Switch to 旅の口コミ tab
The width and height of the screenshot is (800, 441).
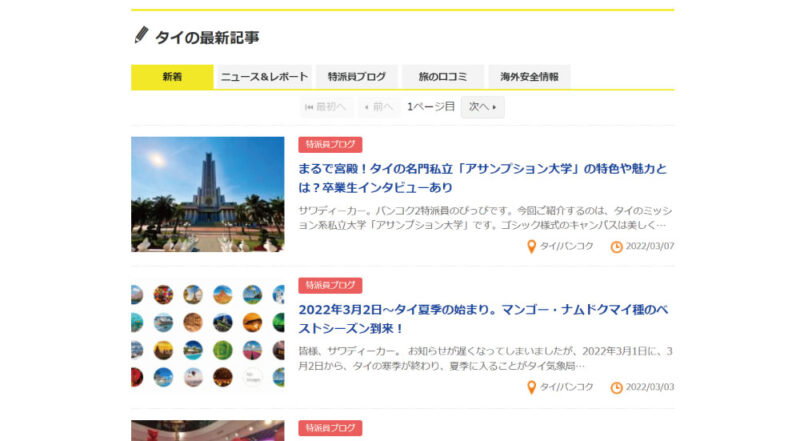[443, 77]
